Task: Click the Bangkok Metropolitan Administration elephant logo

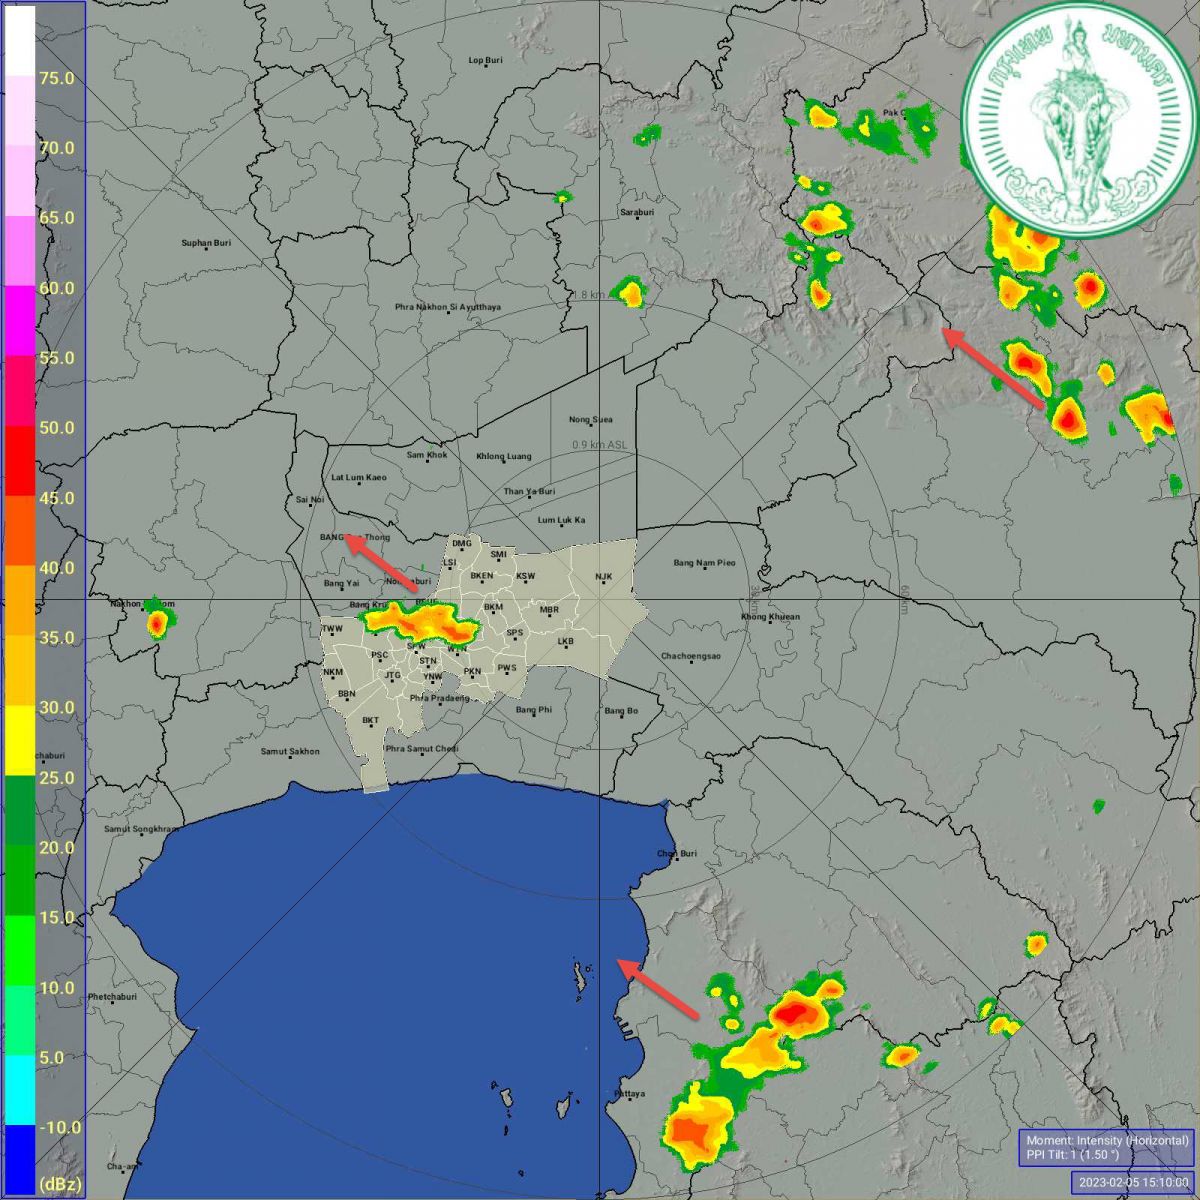Action: 1079,120
